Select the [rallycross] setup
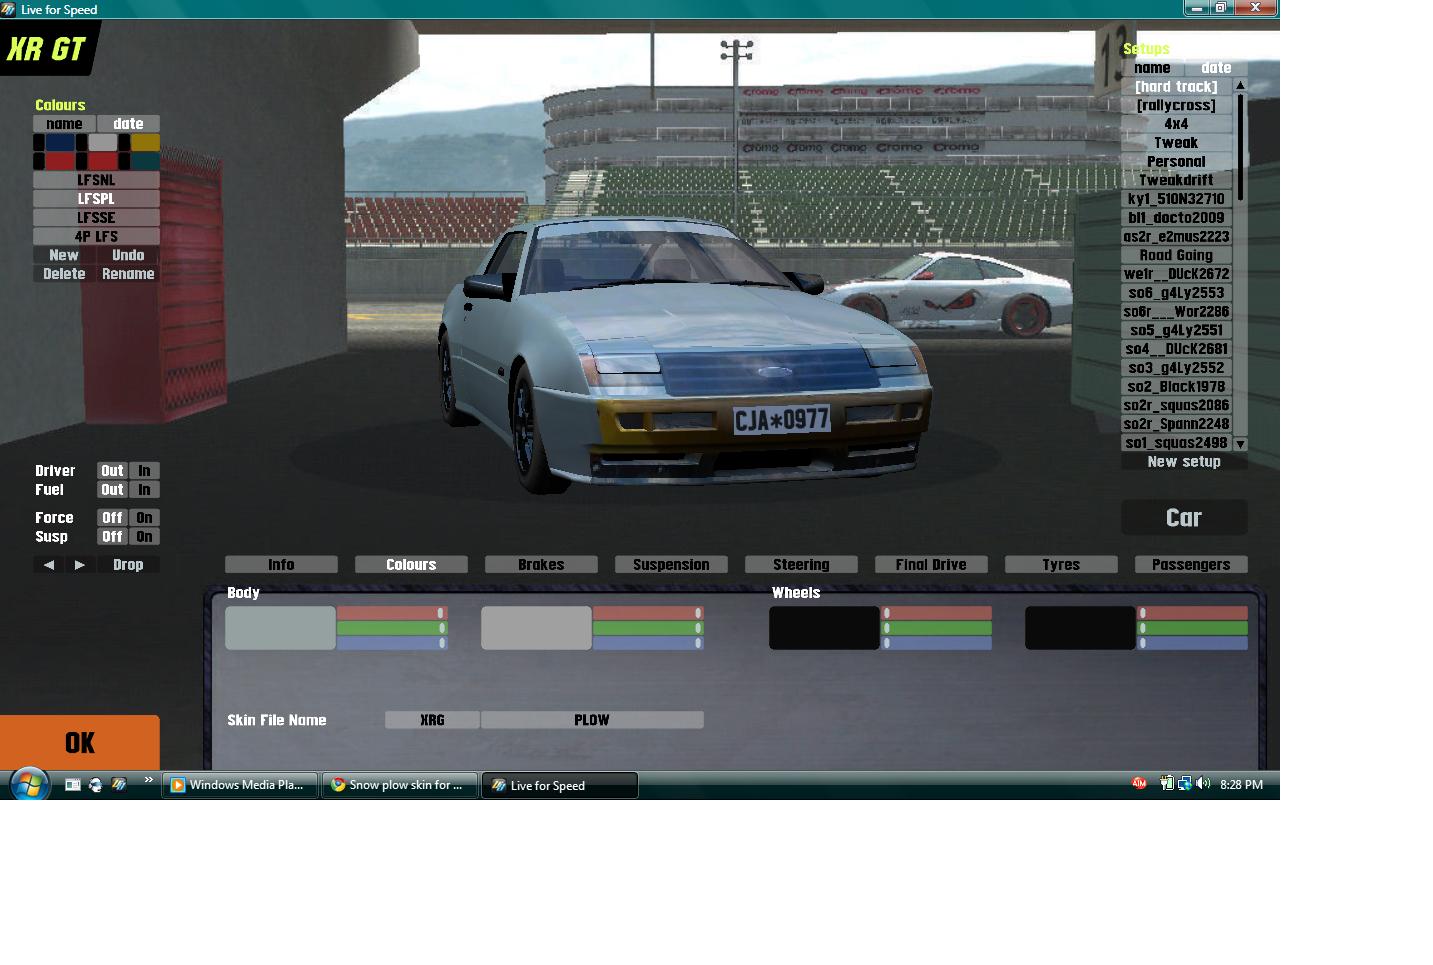Viewport: 1433px width, 965px height. tap(1176, 105)
